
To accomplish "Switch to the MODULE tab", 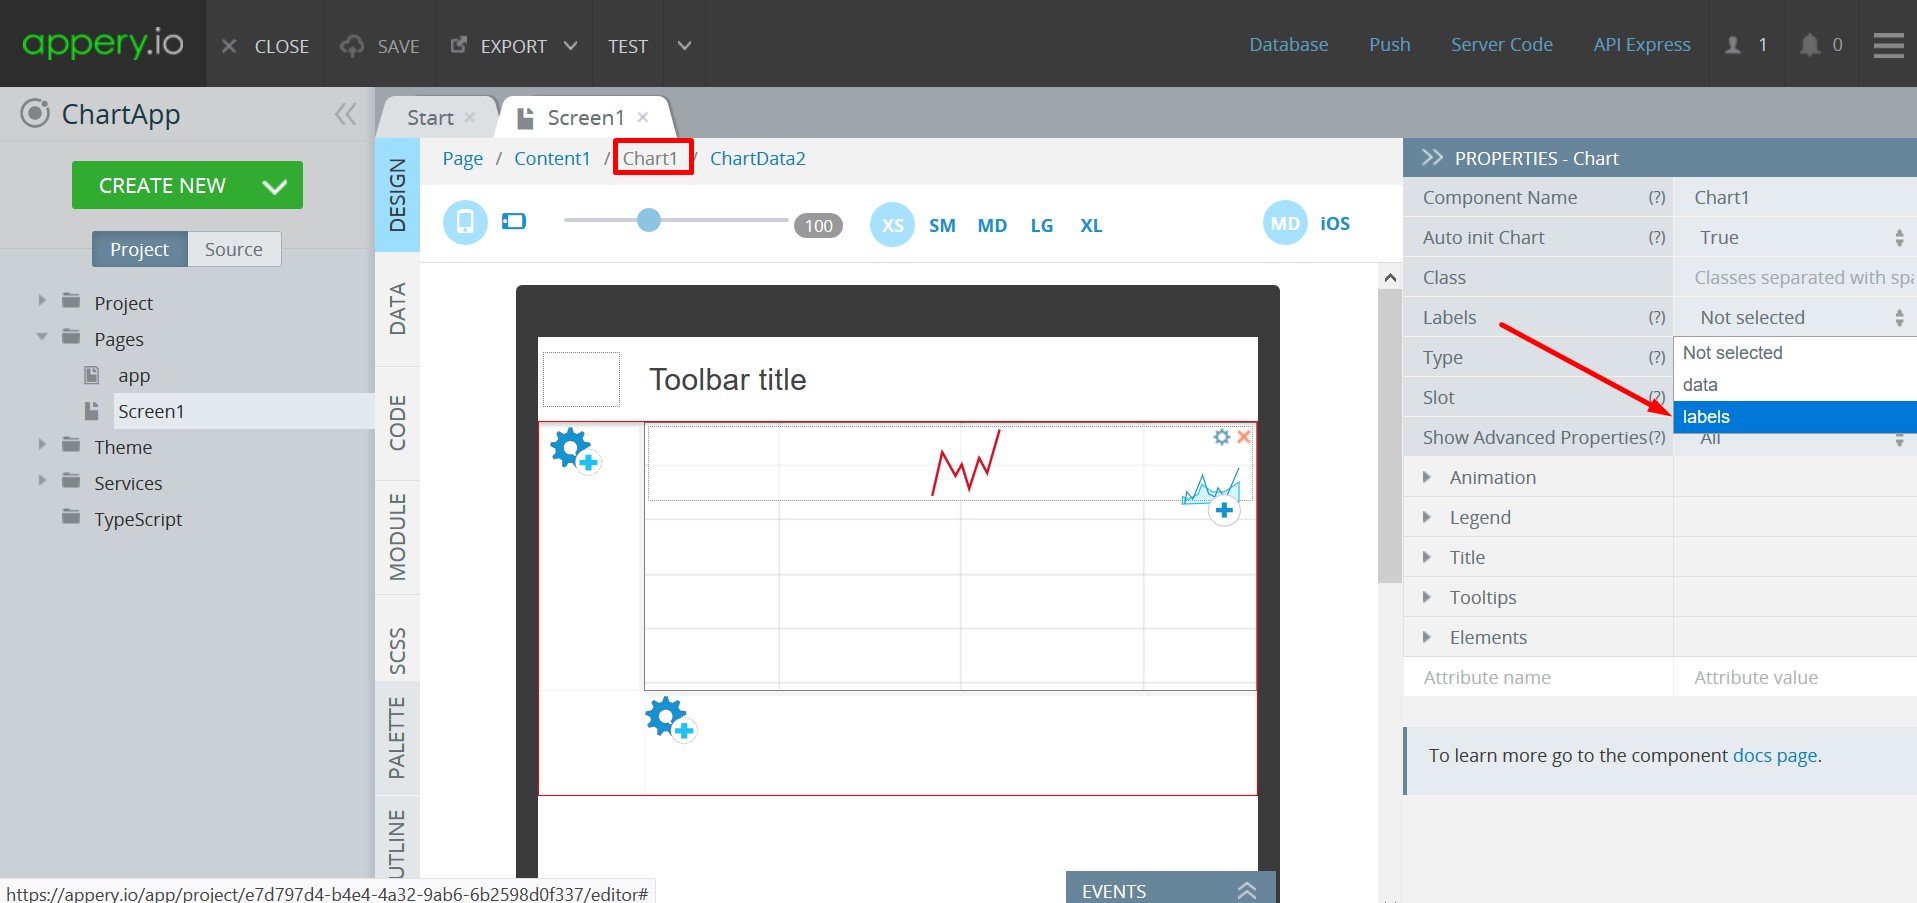I will coord(398,537).
